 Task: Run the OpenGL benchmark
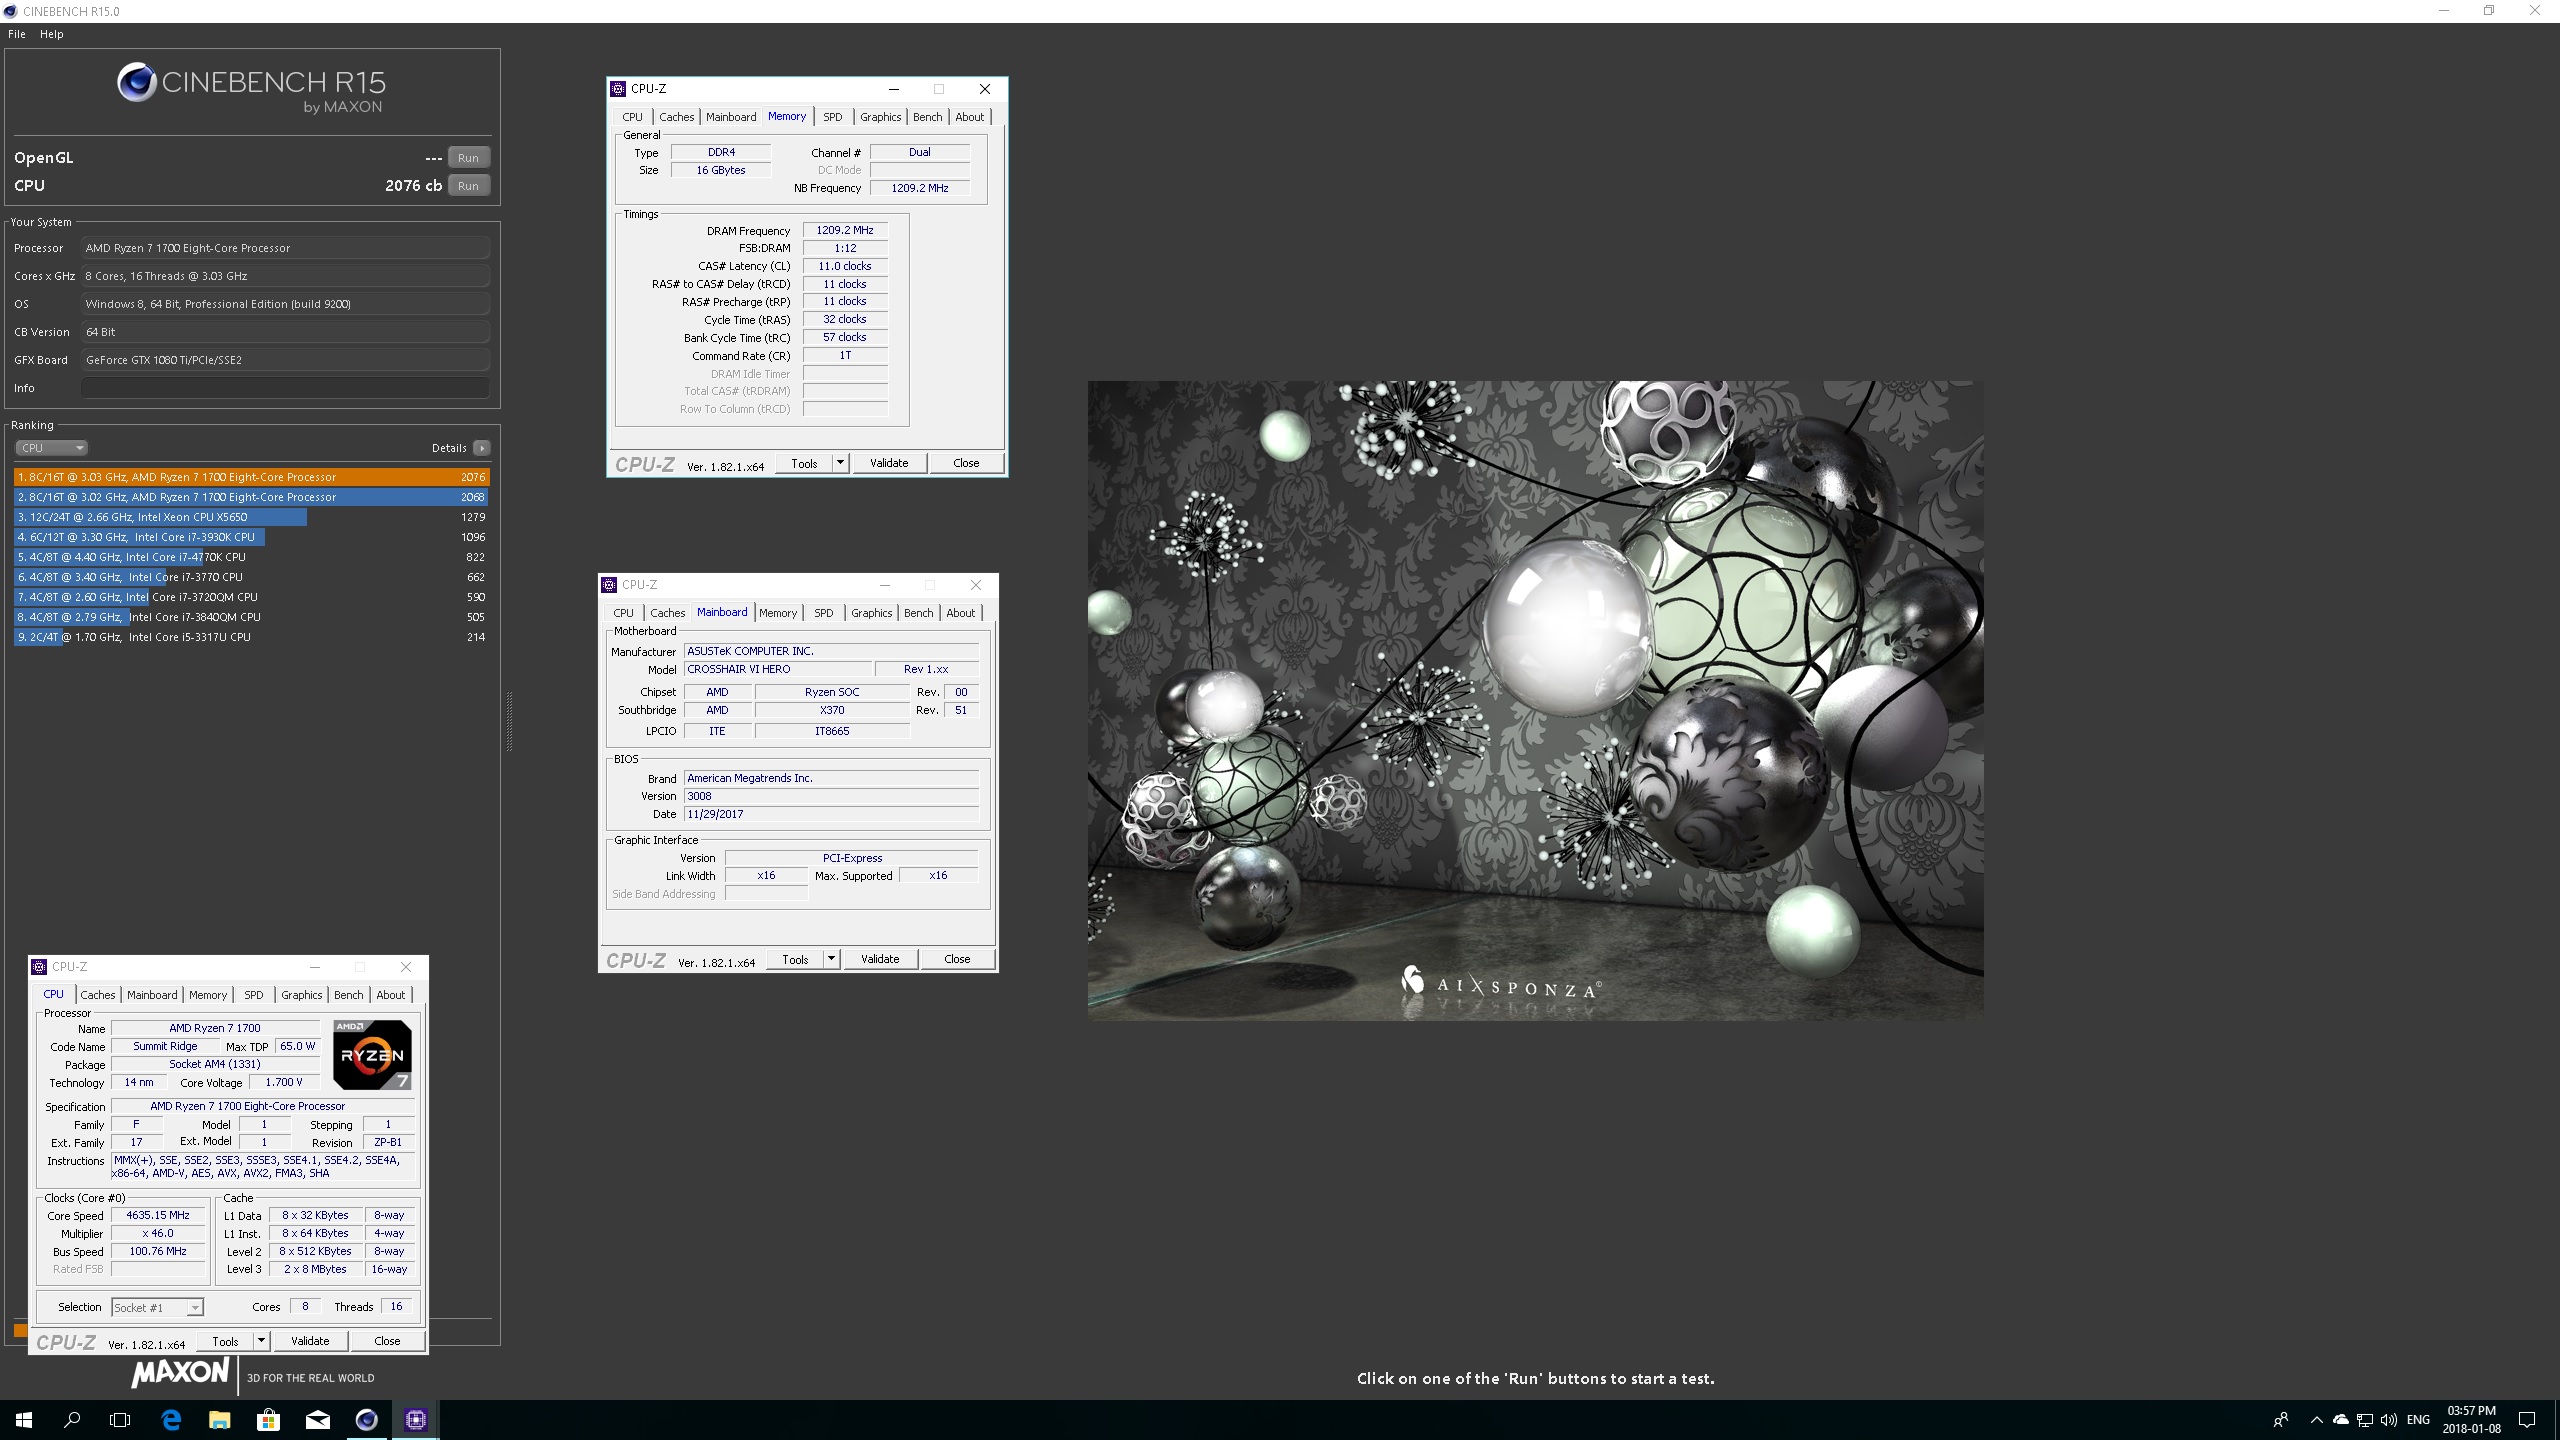tap(468, 158)
